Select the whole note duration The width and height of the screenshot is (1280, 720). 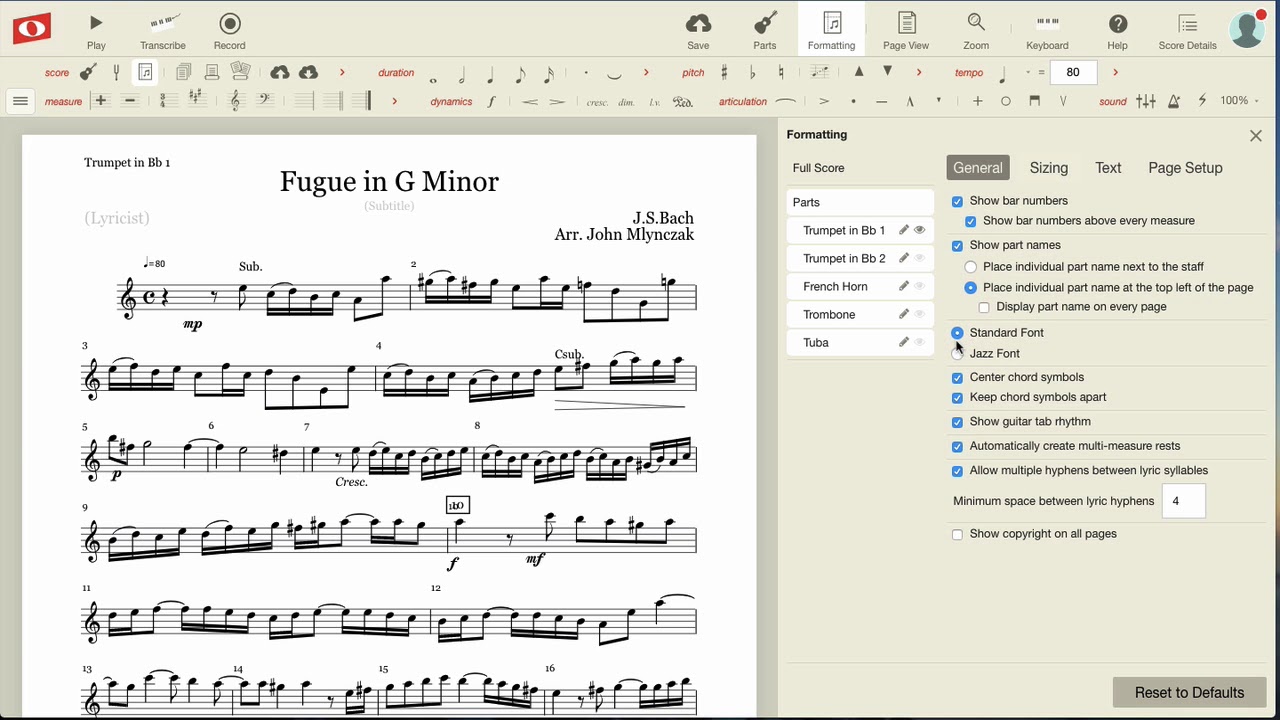[x=433, y=78]
